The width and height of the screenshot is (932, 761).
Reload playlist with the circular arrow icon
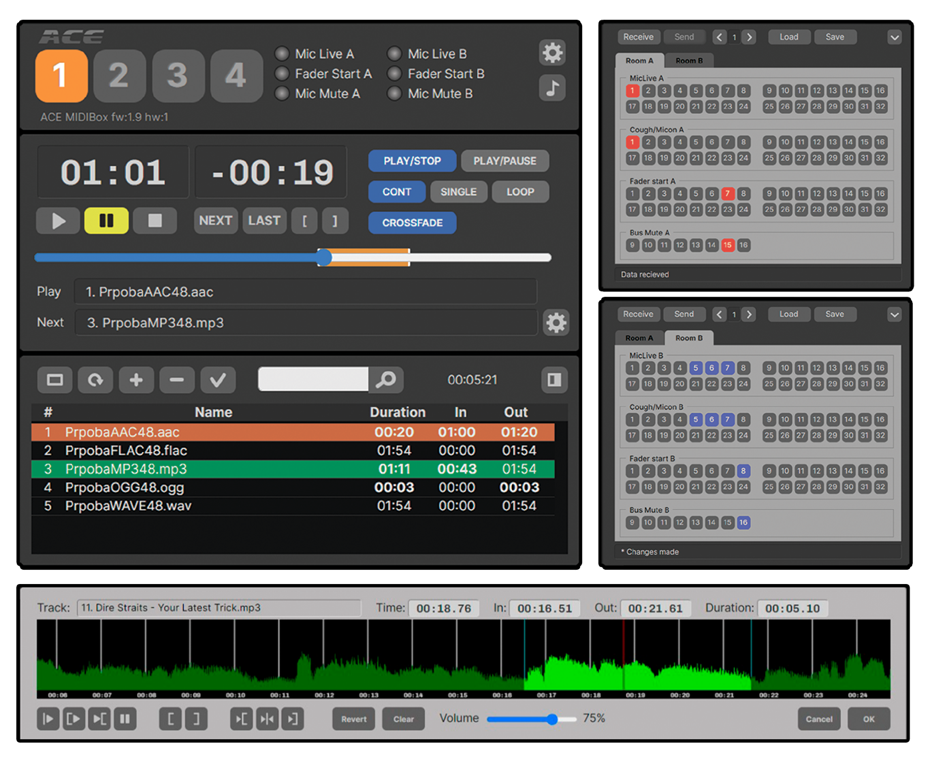(x=96, y=380)
